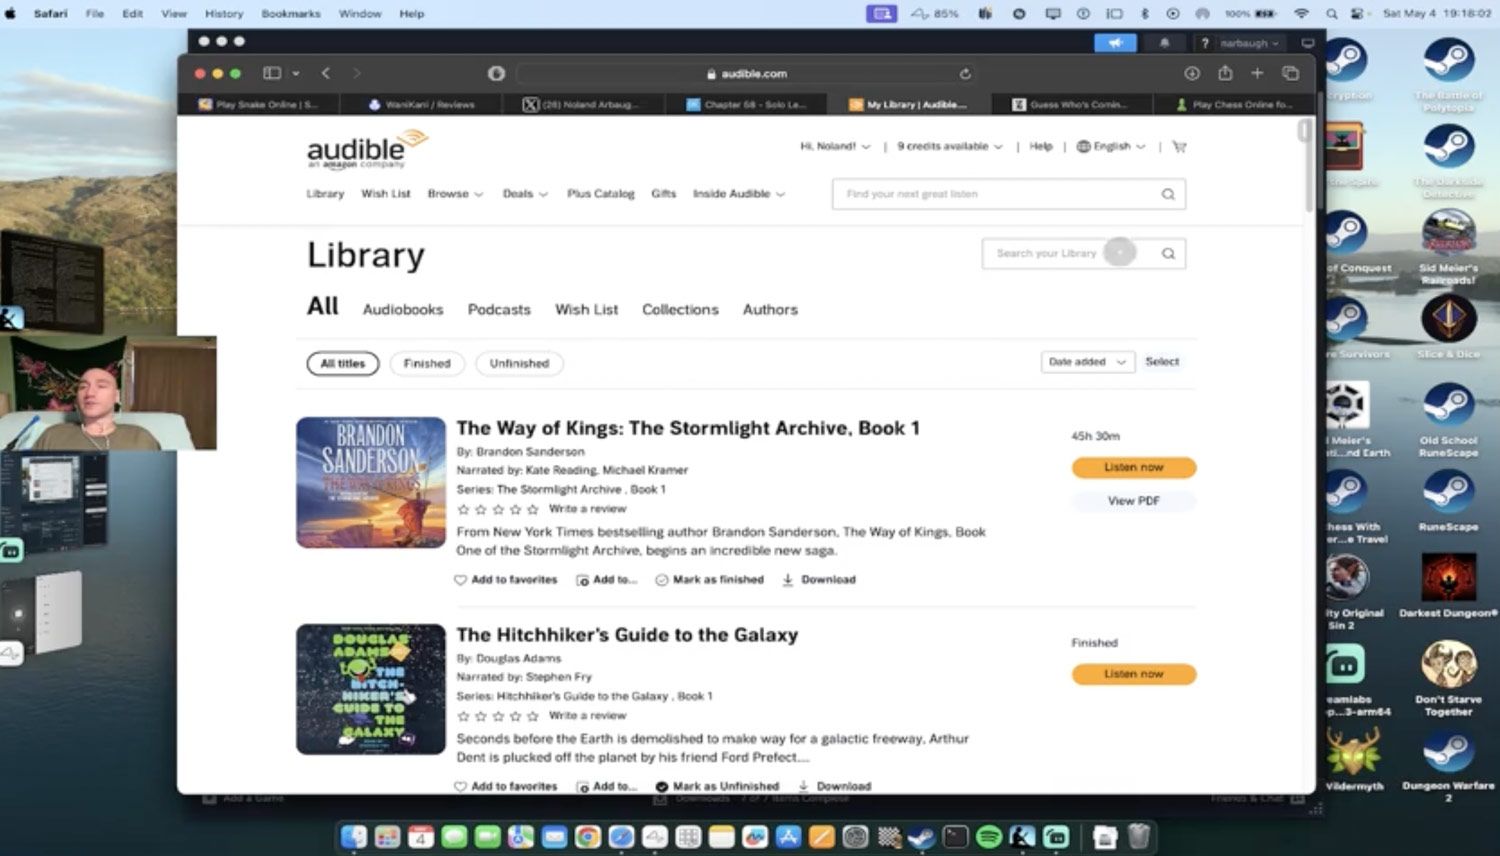Open the shopping cart icon
1500x856 pixels.
(x=1179, y=147)
